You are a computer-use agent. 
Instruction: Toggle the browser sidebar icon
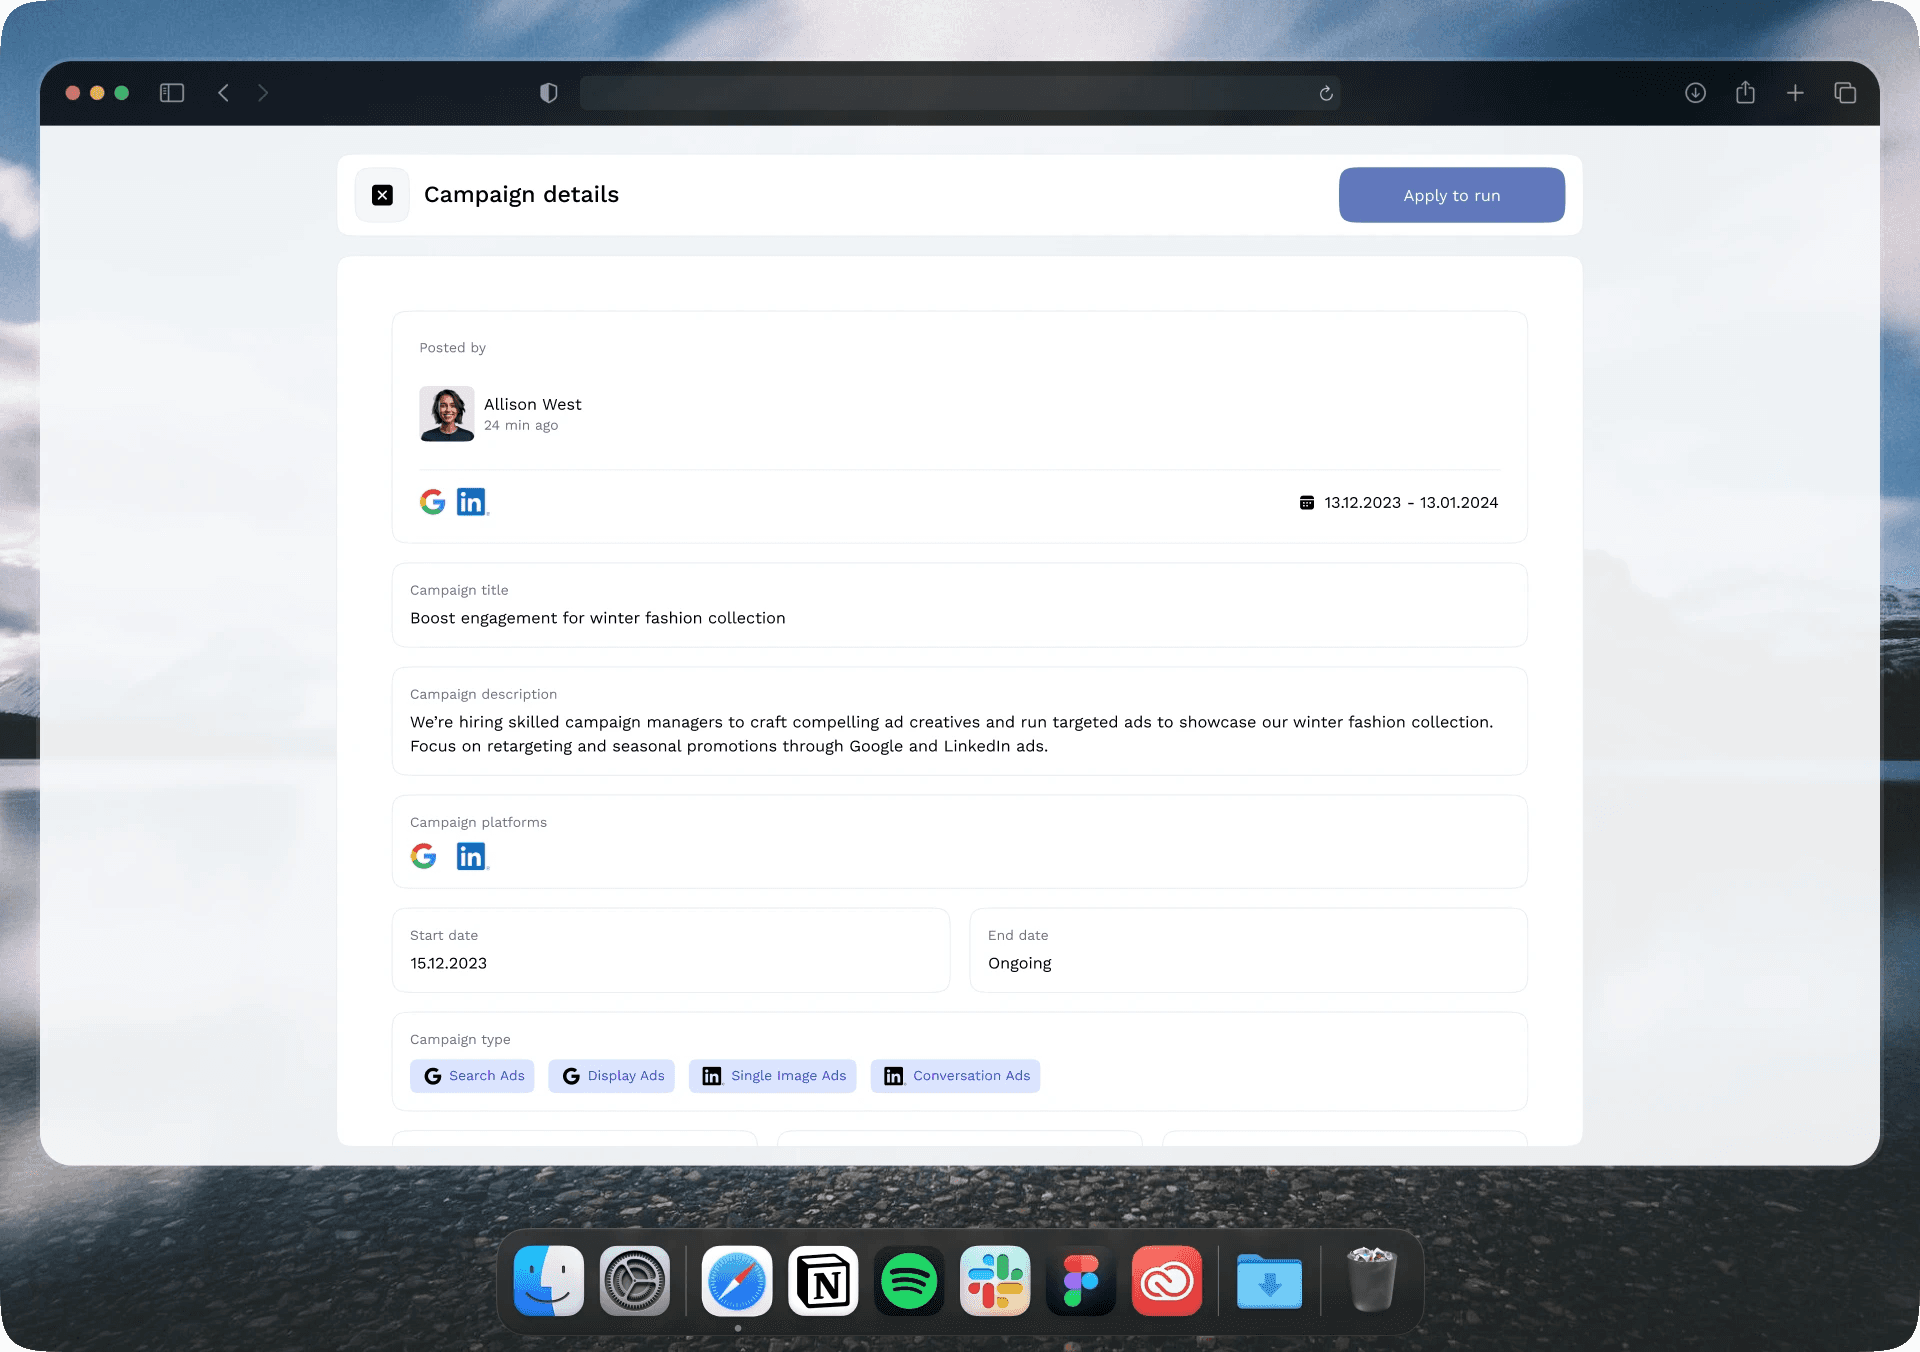pyautogui.click(x=172, y=93)
